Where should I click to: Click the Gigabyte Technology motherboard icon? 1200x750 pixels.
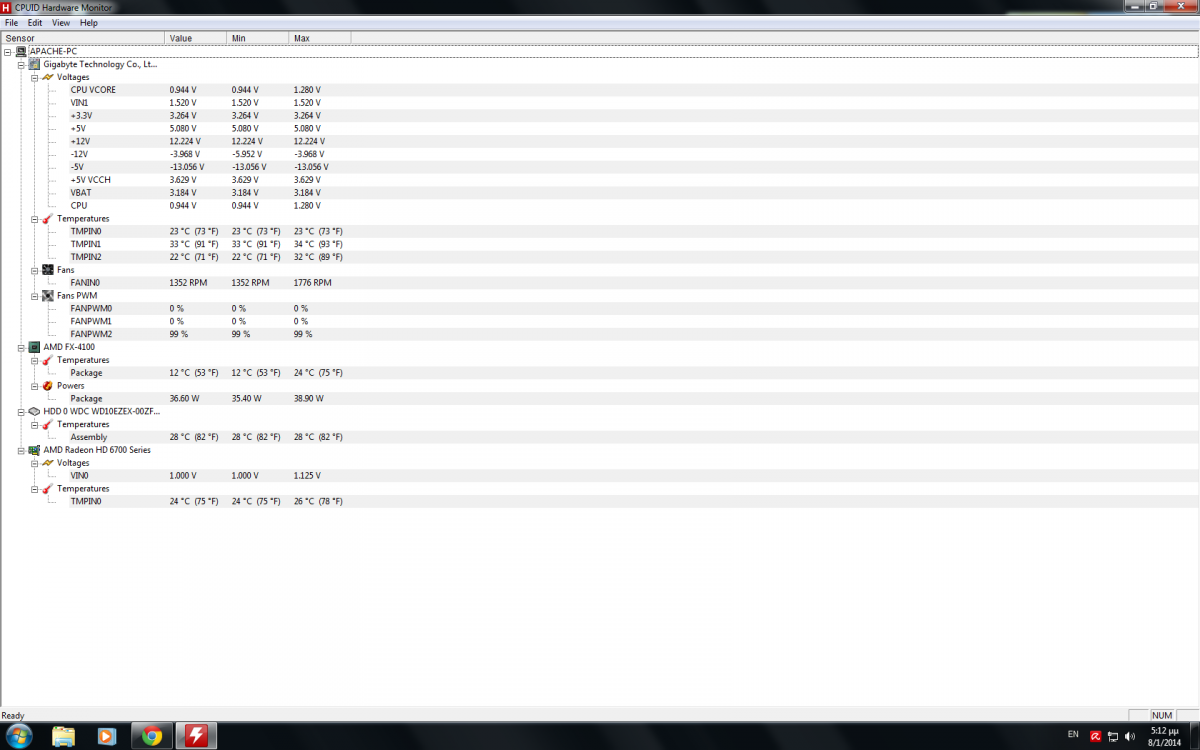(34, 64)
